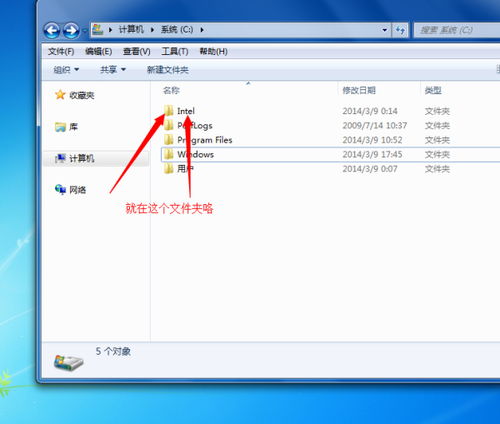Click the refresh icon beside address bar

400,30
